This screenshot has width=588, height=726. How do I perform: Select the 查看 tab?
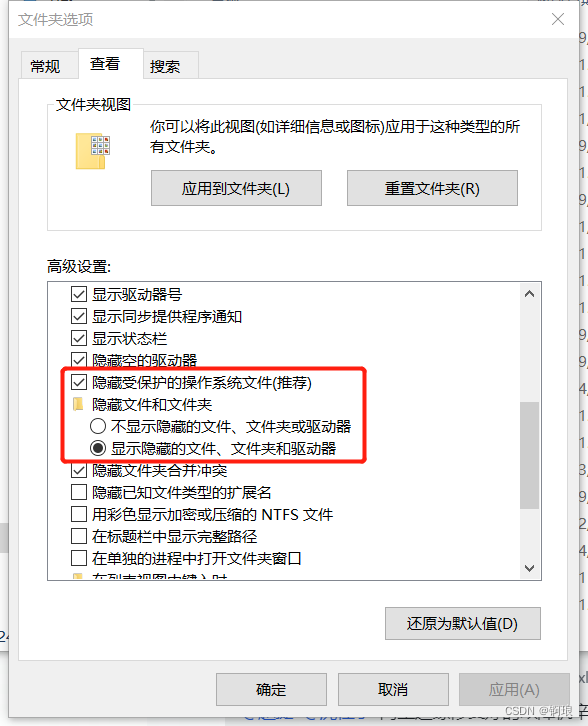105,64
